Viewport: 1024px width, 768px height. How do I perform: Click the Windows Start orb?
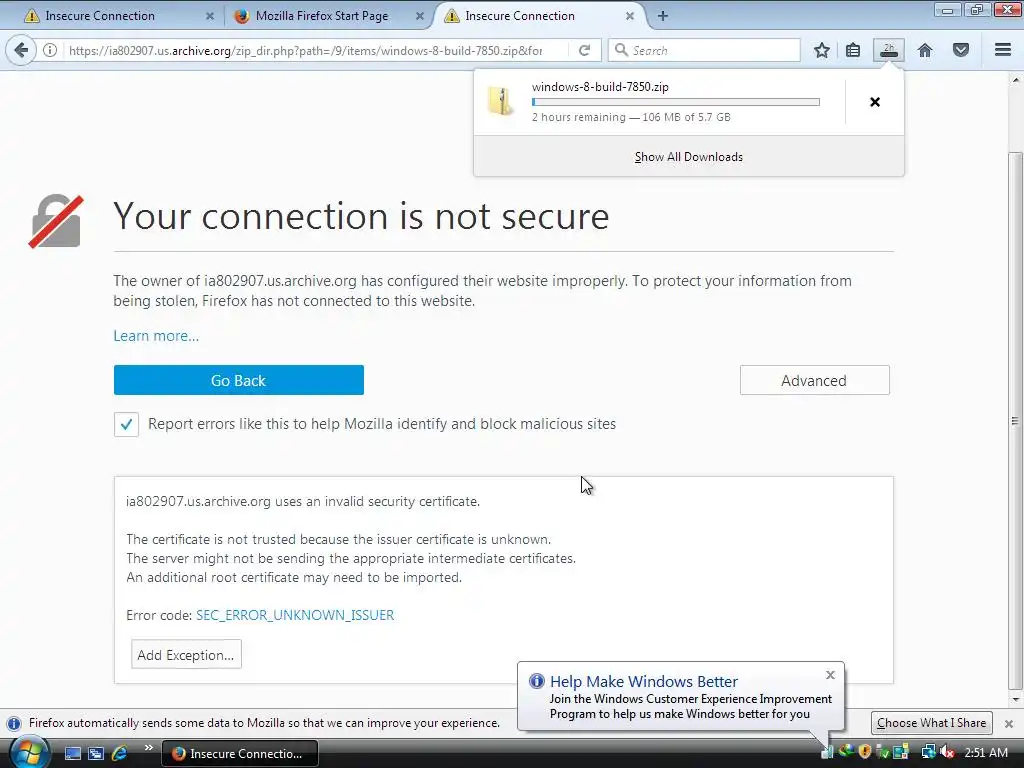[x=29, y=752]
